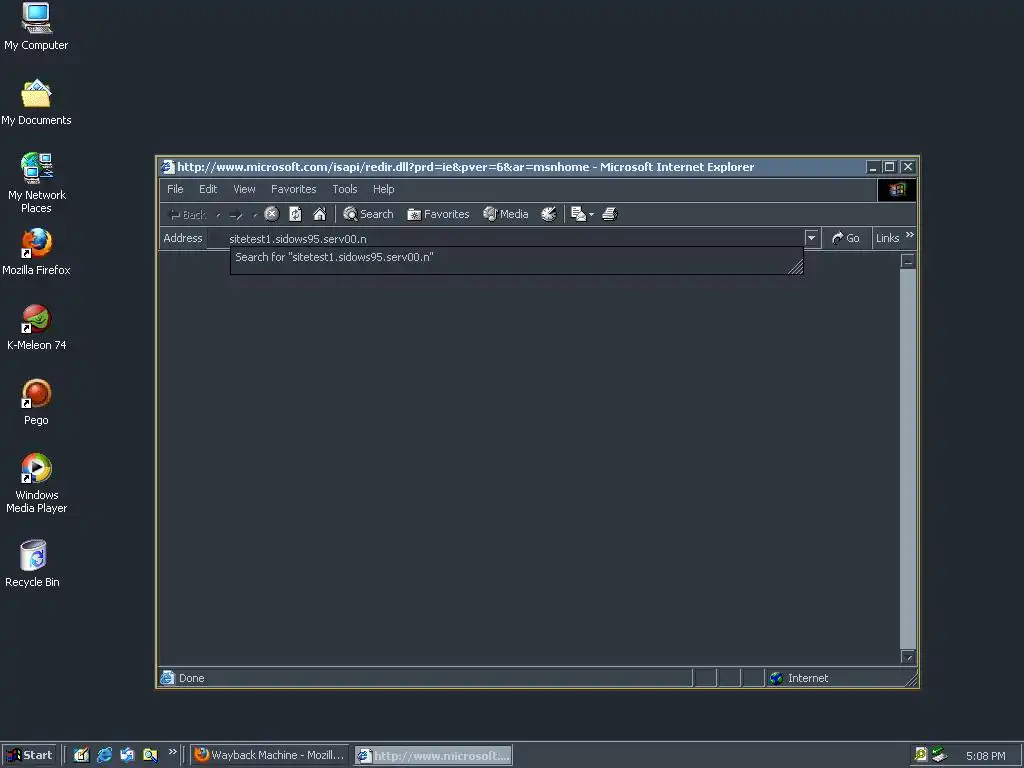Select the My Network Places desktop icon
This screenshot has width=1024, height=768.
click(x=37, y=183)
